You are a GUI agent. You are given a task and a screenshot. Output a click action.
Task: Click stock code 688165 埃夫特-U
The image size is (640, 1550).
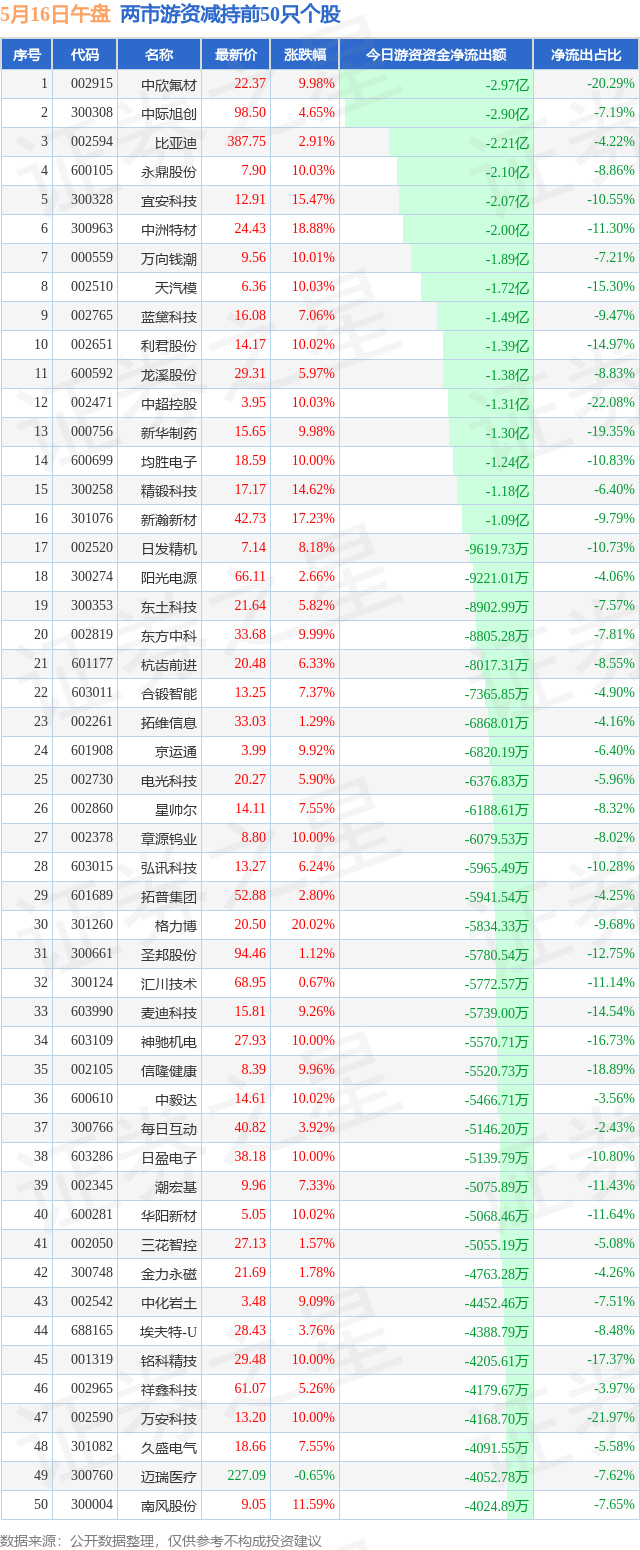click(x=85, y=1330)
